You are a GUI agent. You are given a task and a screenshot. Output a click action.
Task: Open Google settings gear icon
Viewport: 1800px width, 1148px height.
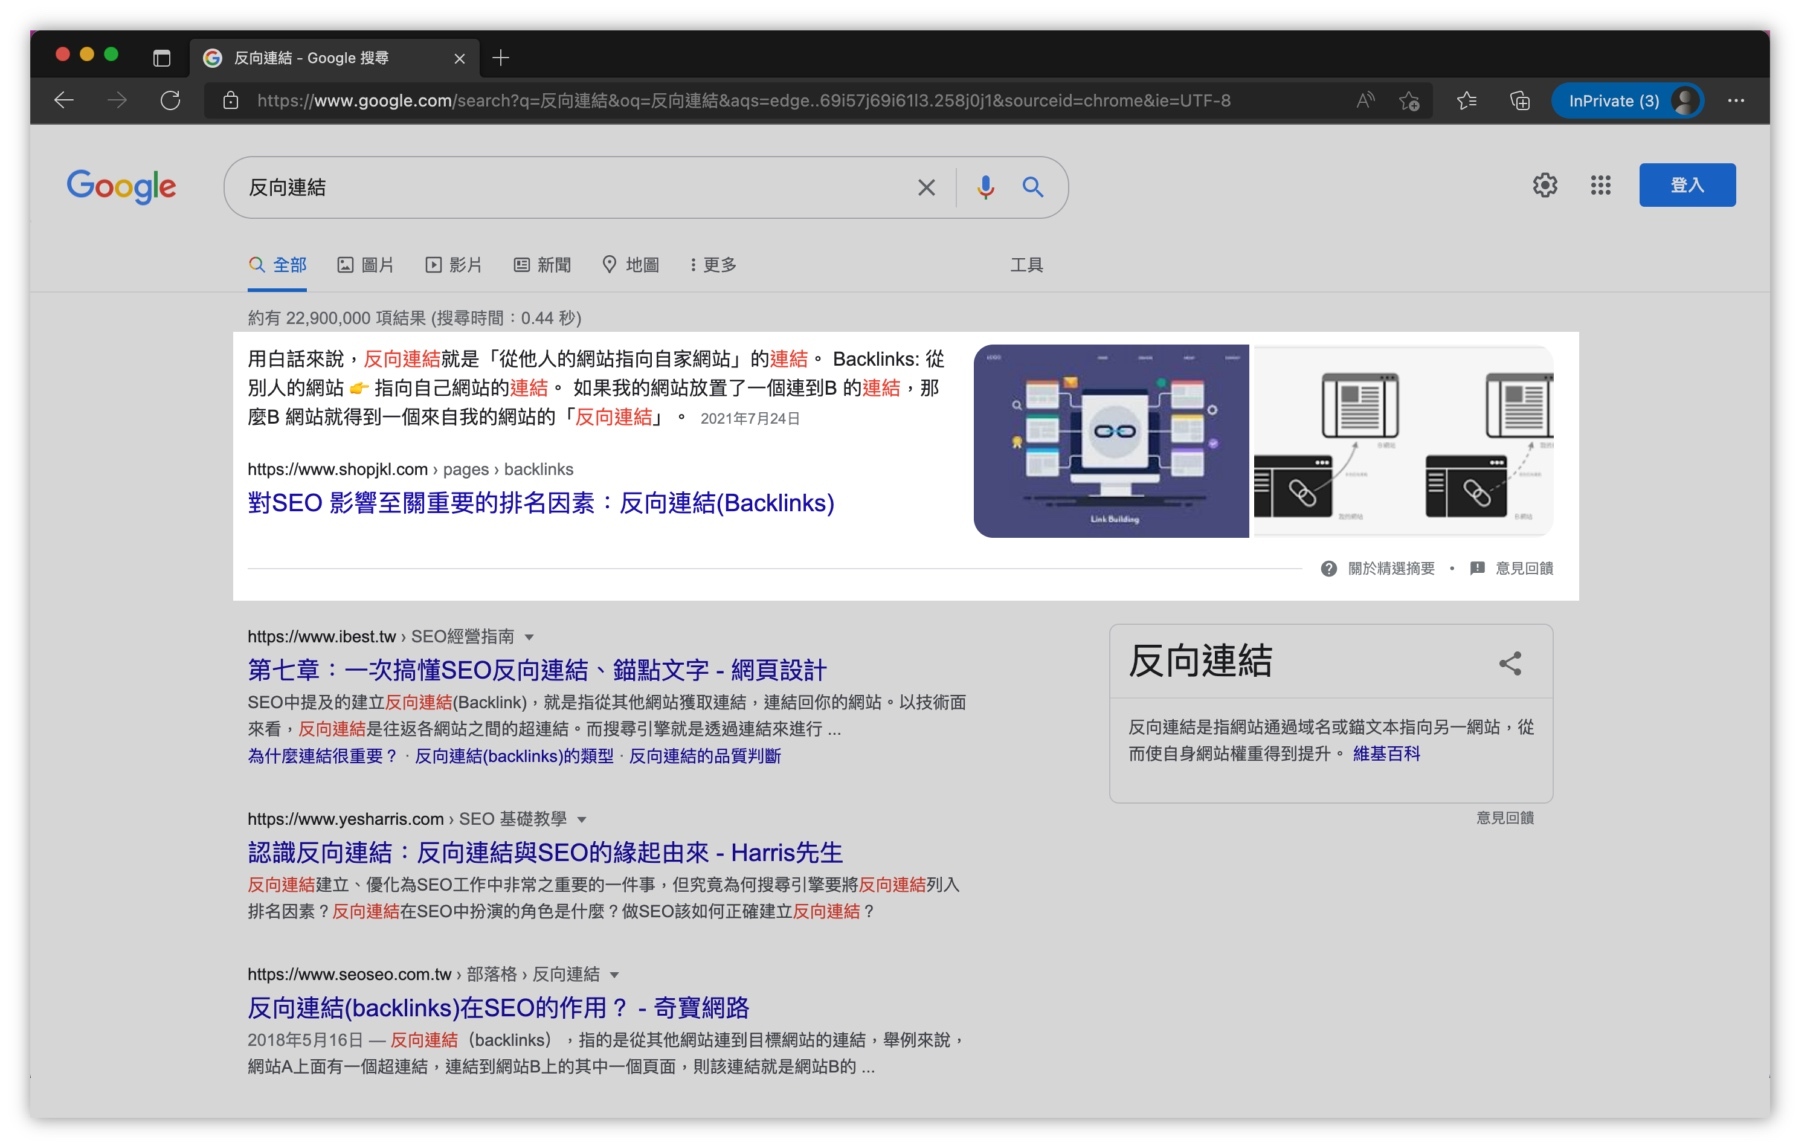[x=1545, y=185]
